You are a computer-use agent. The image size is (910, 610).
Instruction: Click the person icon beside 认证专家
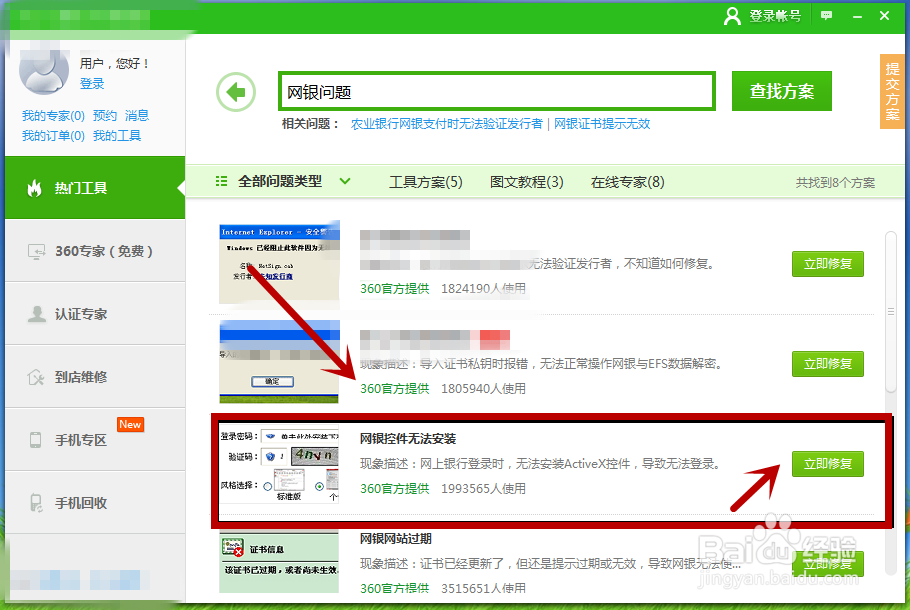coord(37,314)
